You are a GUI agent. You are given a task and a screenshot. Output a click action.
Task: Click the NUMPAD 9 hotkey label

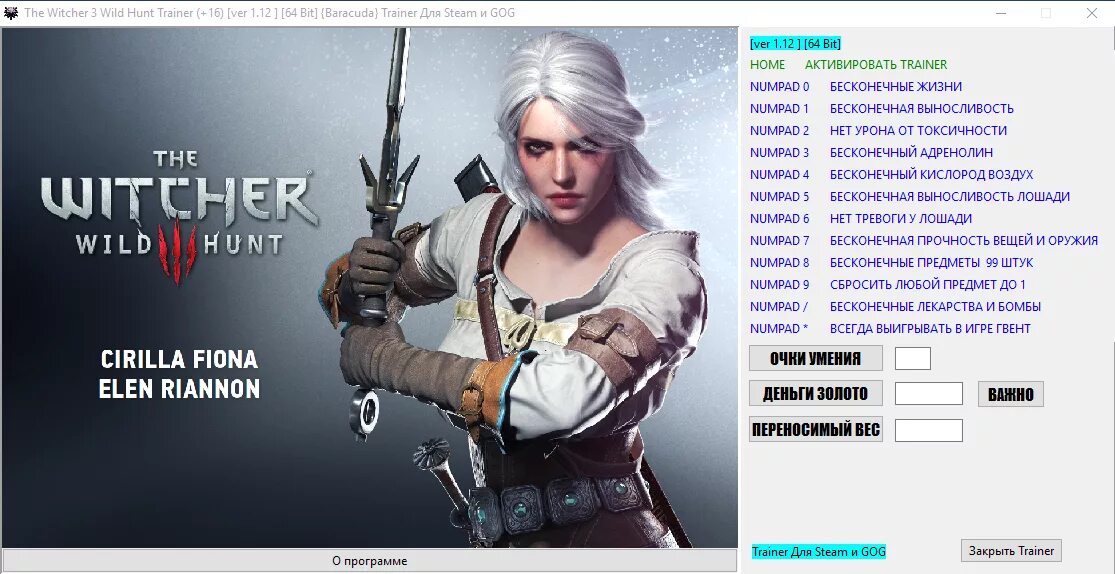[779, 285]
